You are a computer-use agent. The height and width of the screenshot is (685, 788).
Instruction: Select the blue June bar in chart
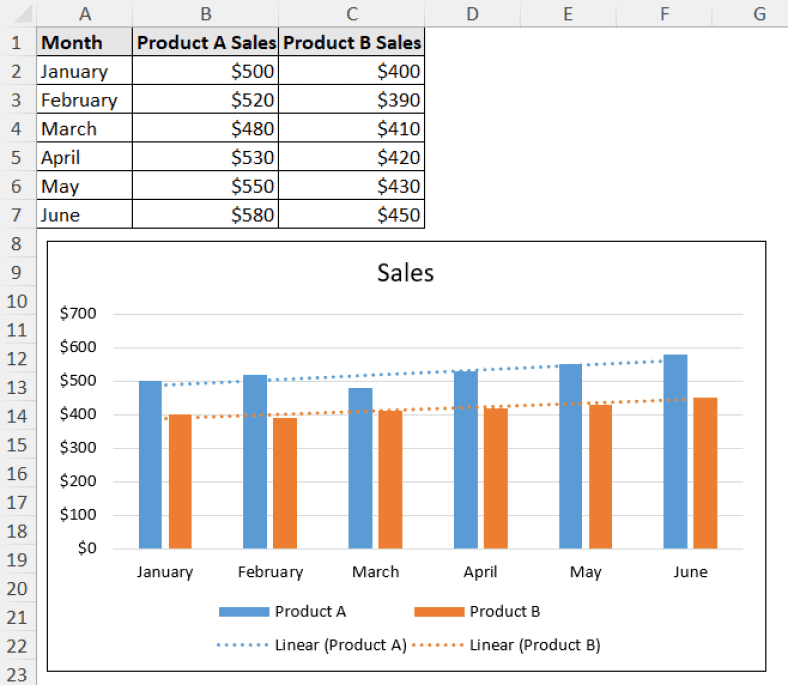tap(675, 452)
